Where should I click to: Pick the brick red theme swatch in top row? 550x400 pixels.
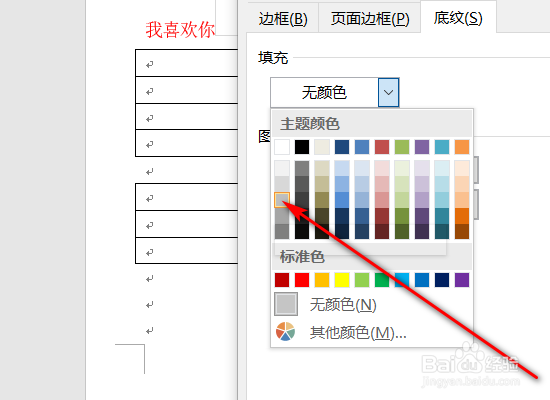382,147
